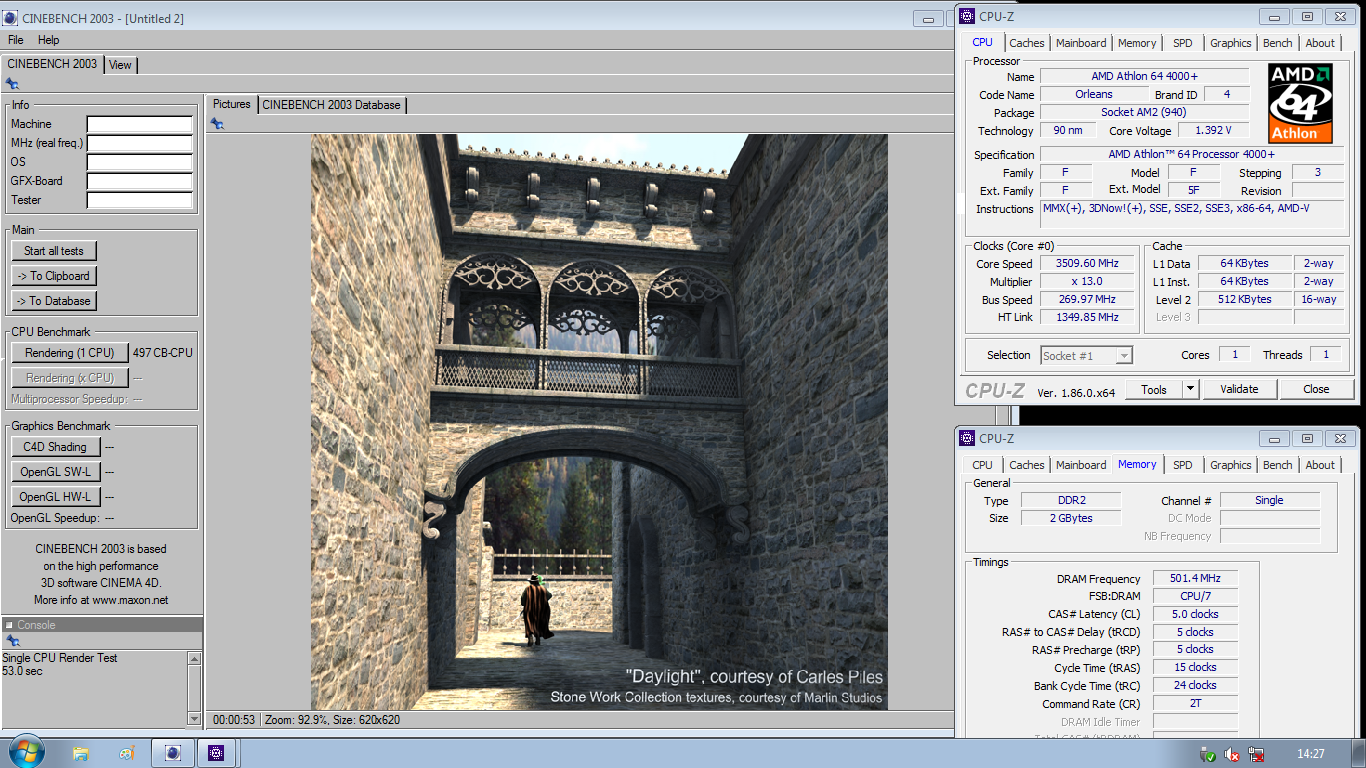Click the OS input field
Image resolution: width=1366 pixels, height=768 pixels.
[x=139, y=162]
